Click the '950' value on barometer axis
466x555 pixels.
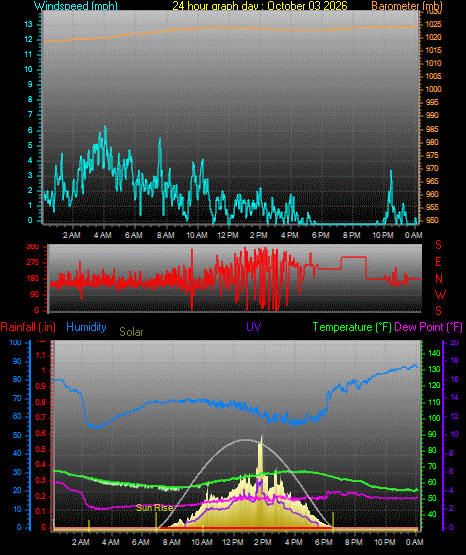click(432, 220)
